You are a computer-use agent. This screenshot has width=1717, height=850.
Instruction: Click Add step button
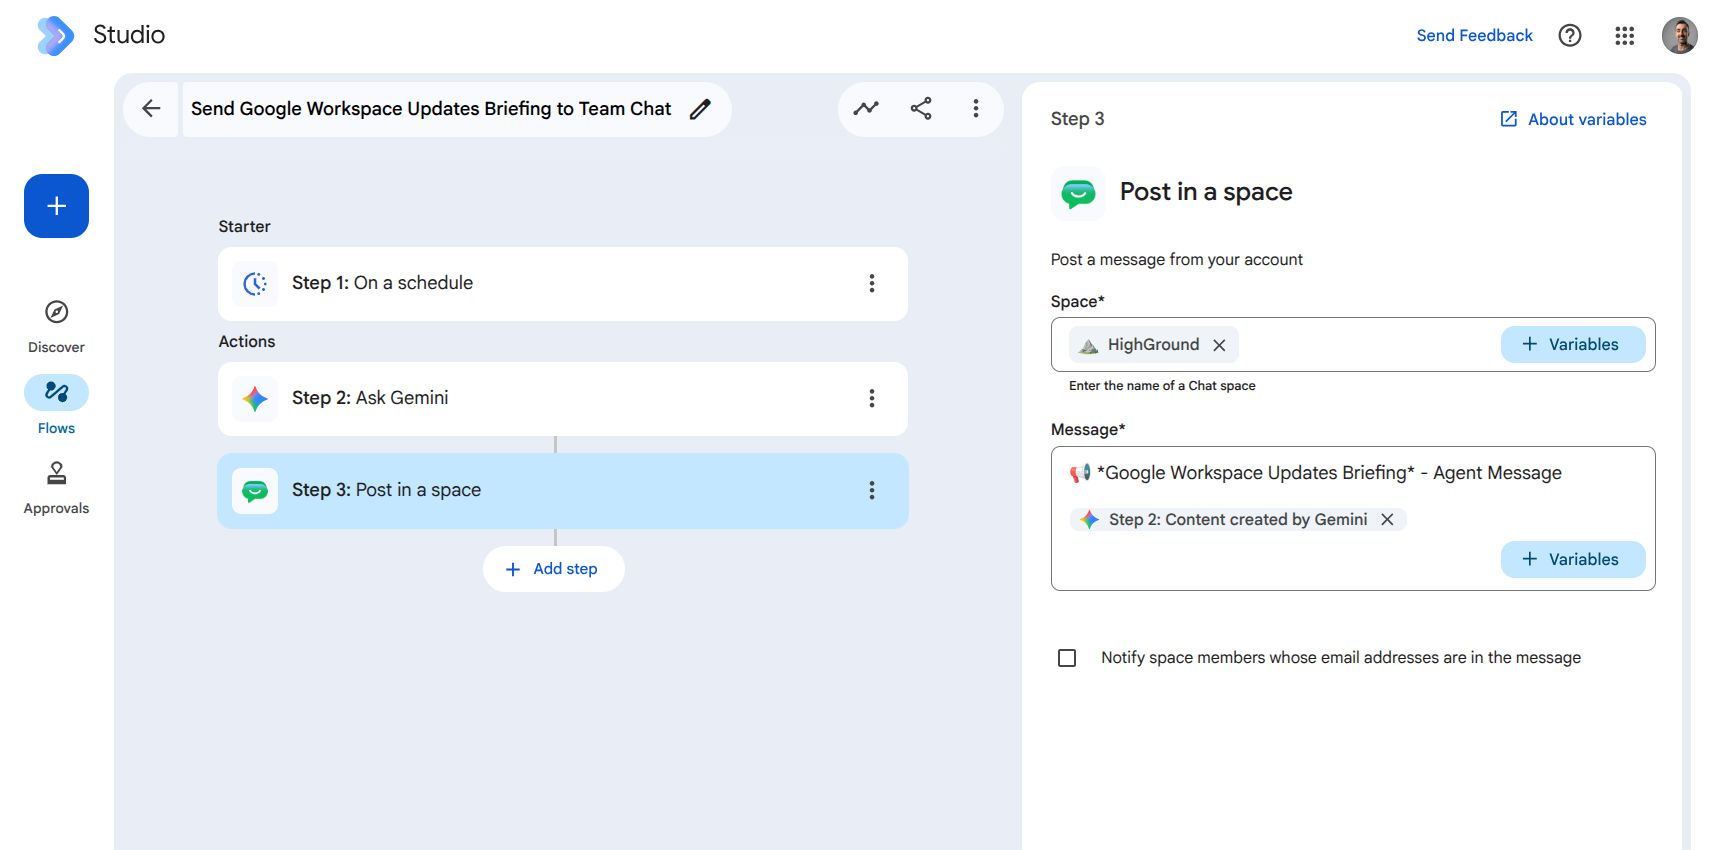(x=554, y=569)
